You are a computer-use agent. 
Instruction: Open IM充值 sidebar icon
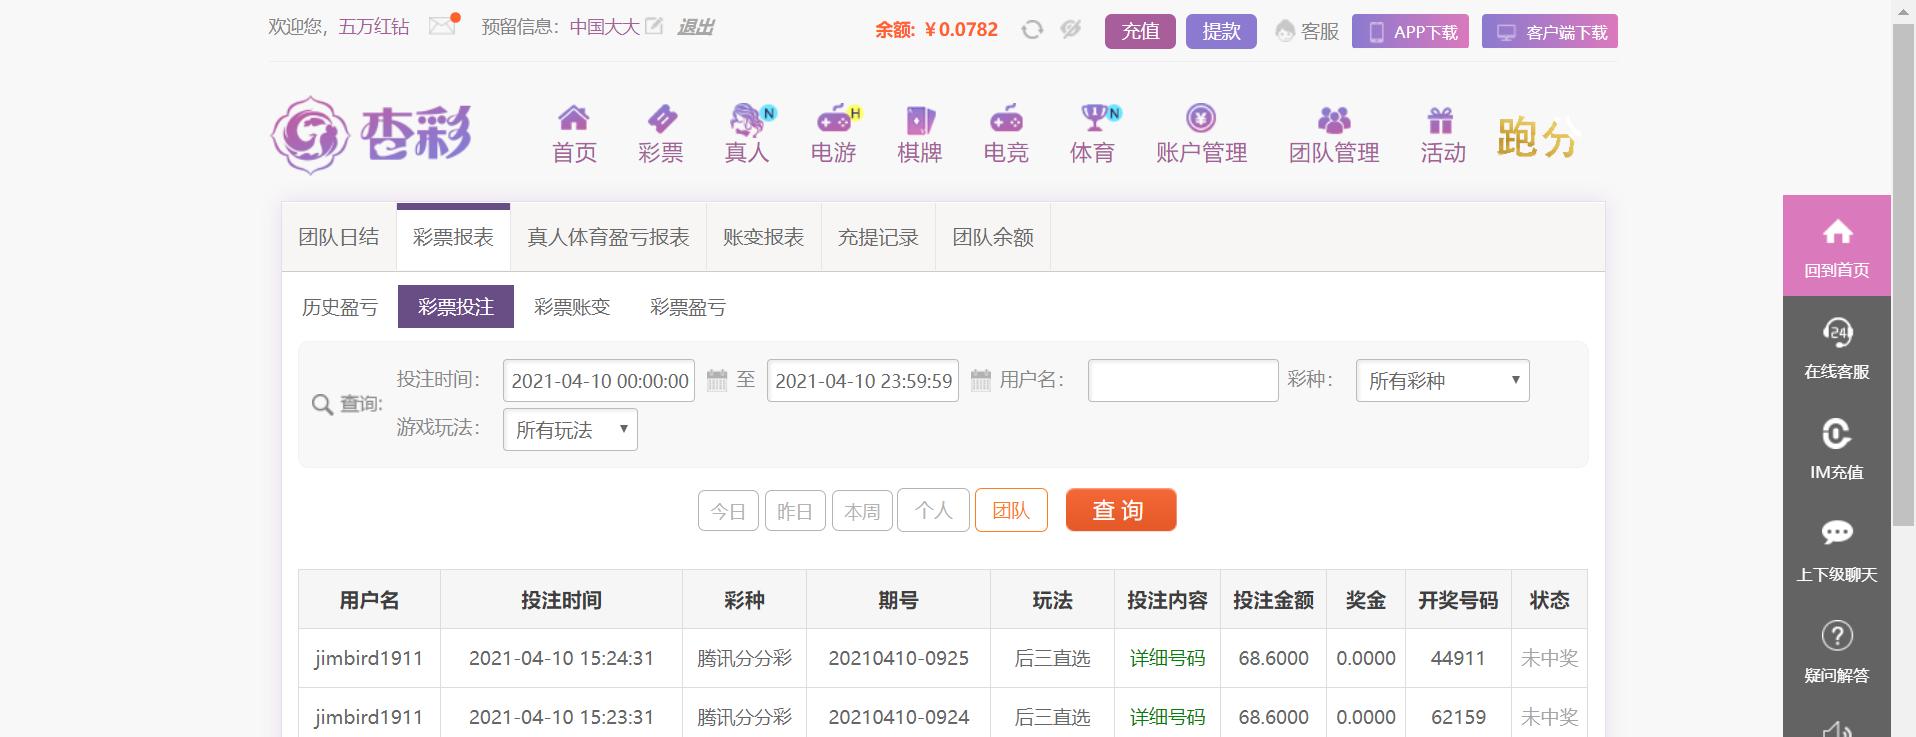[1837, 448]
